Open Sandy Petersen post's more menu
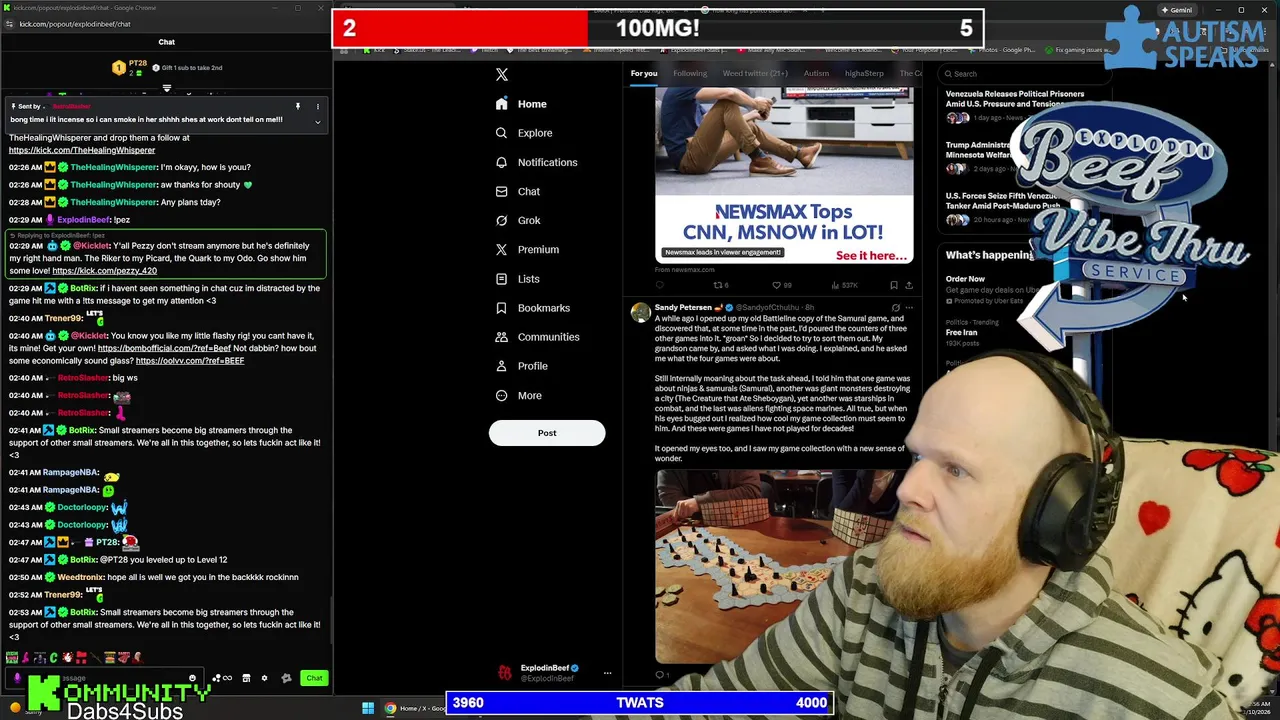 coord(908,307)
